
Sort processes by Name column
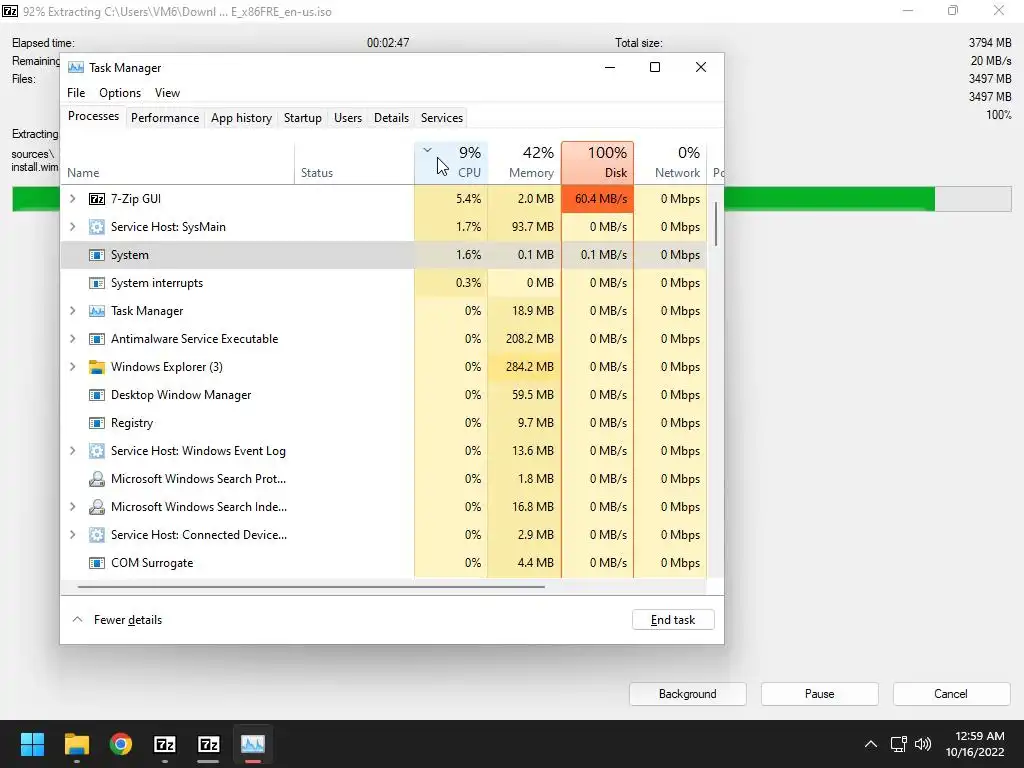click(x=177, y=163)
